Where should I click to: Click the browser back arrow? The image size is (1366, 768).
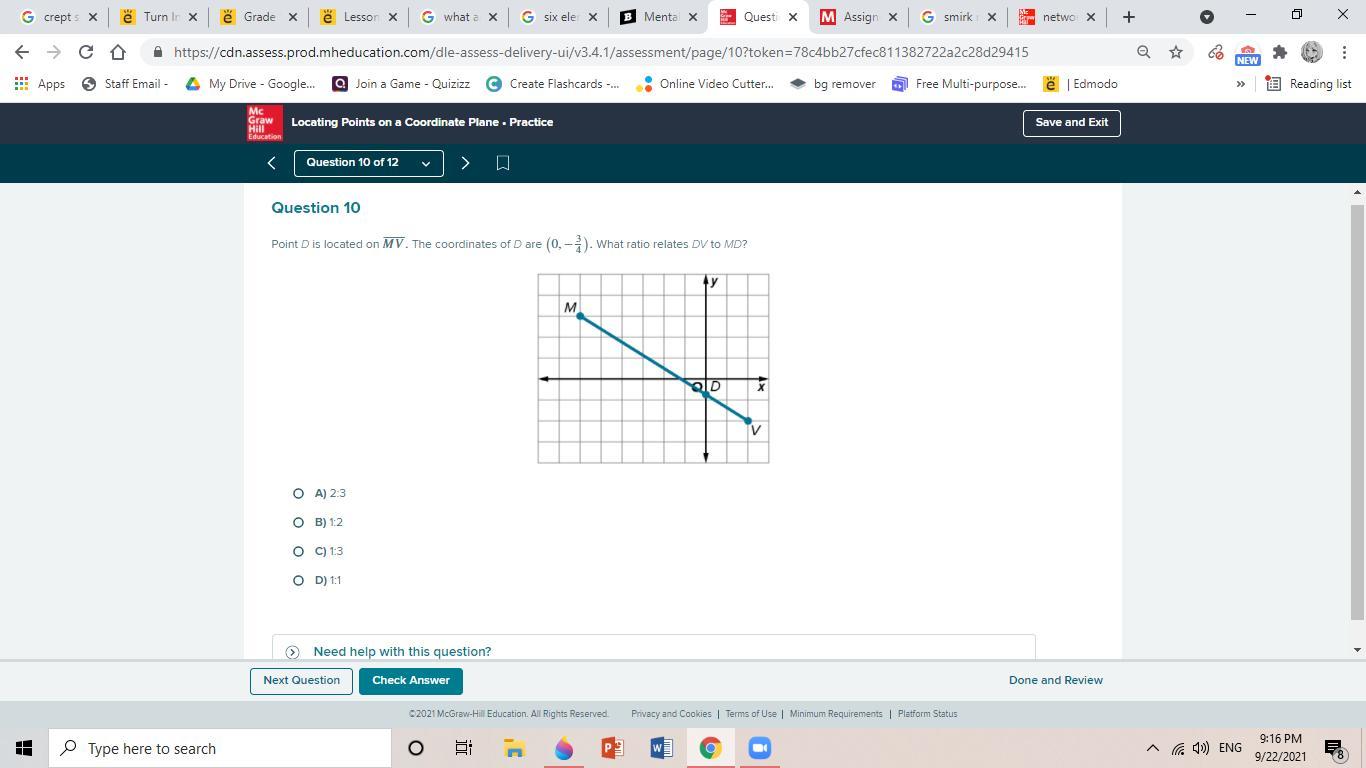tap(22, 52)
